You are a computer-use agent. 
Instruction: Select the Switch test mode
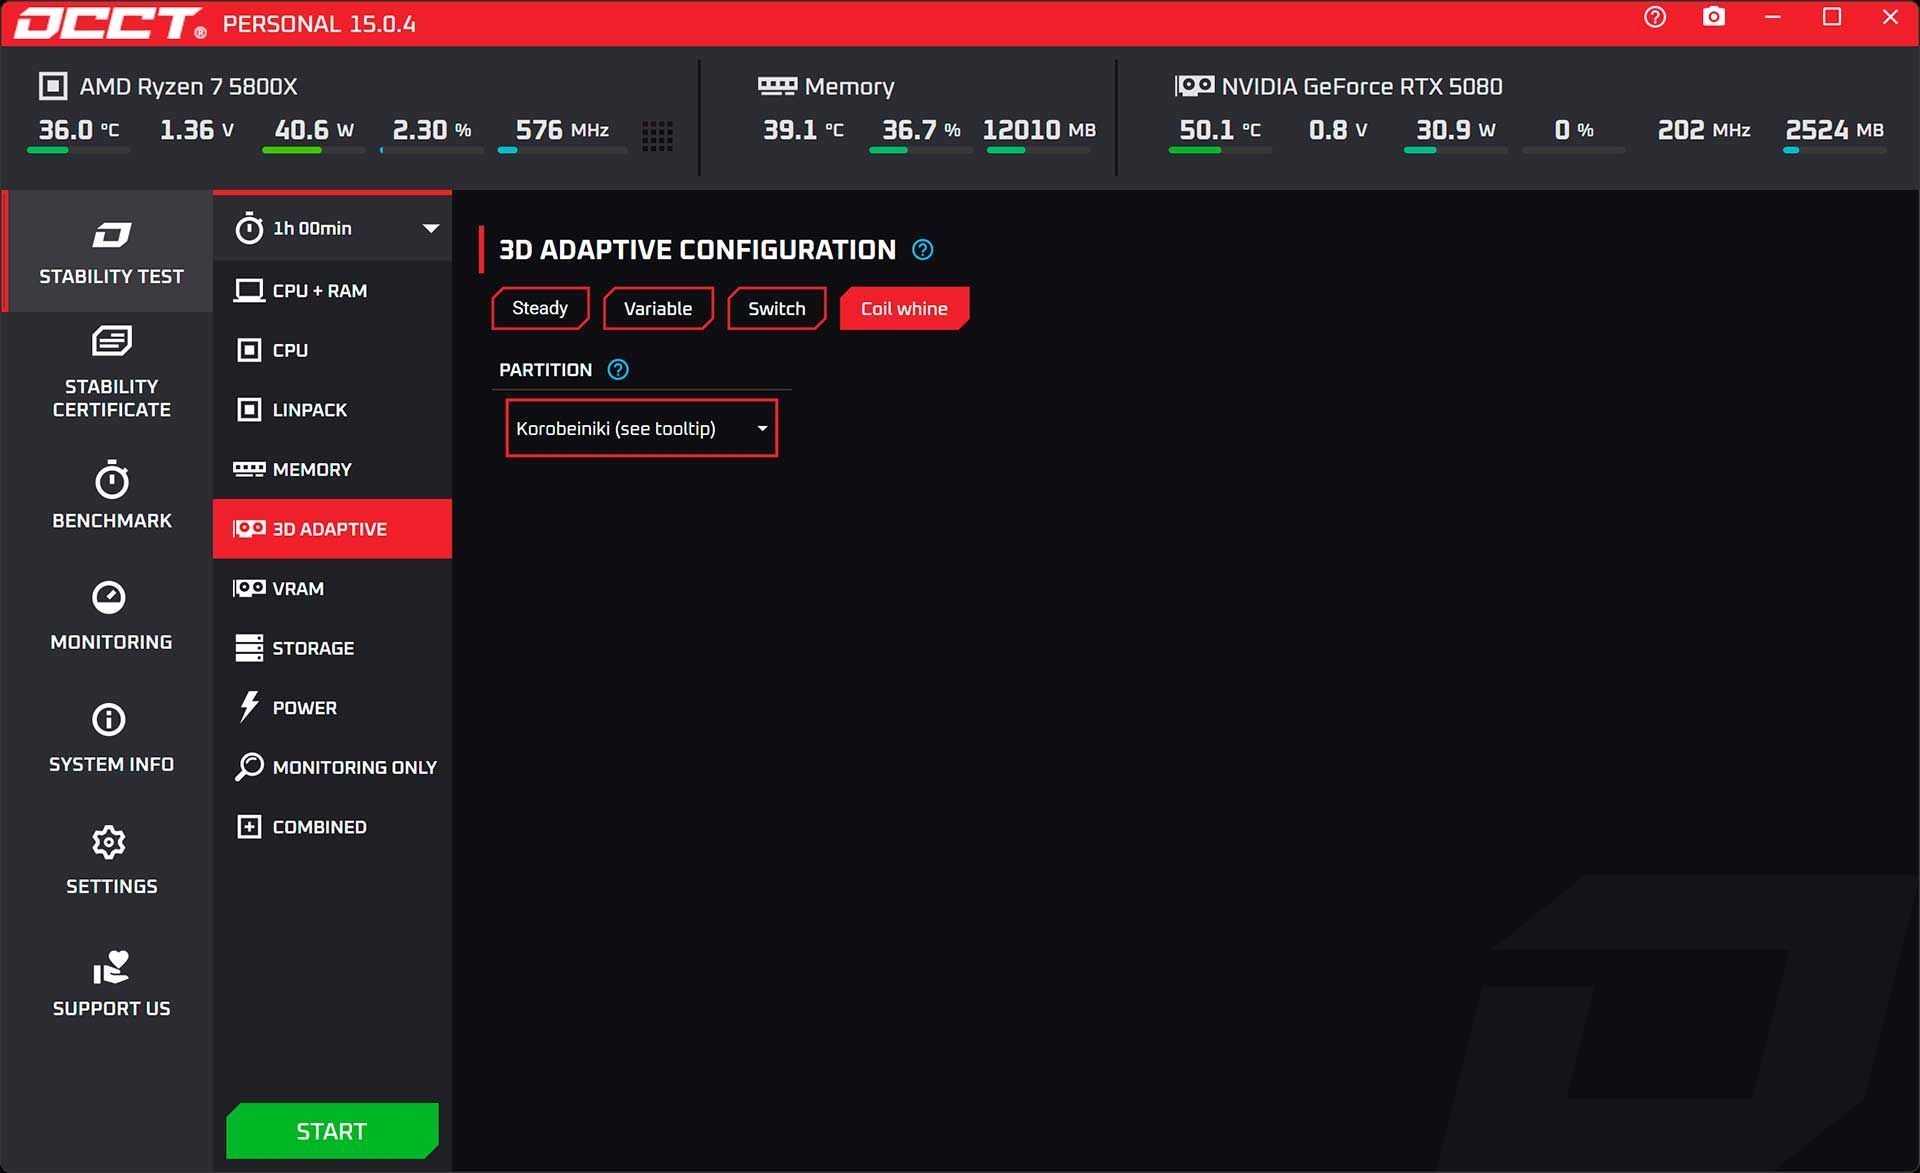click(776, 308)
